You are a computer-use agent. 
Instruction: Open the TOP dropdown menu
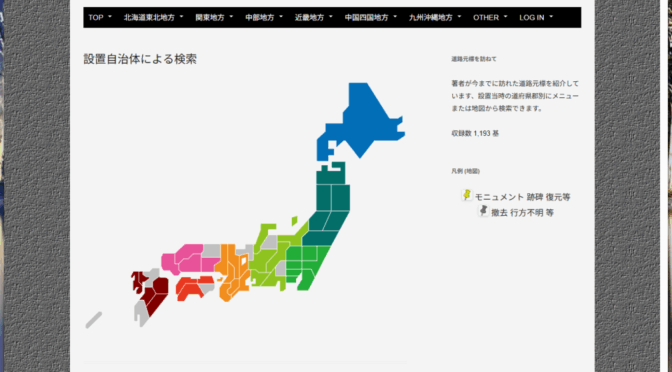pos(100,18)
